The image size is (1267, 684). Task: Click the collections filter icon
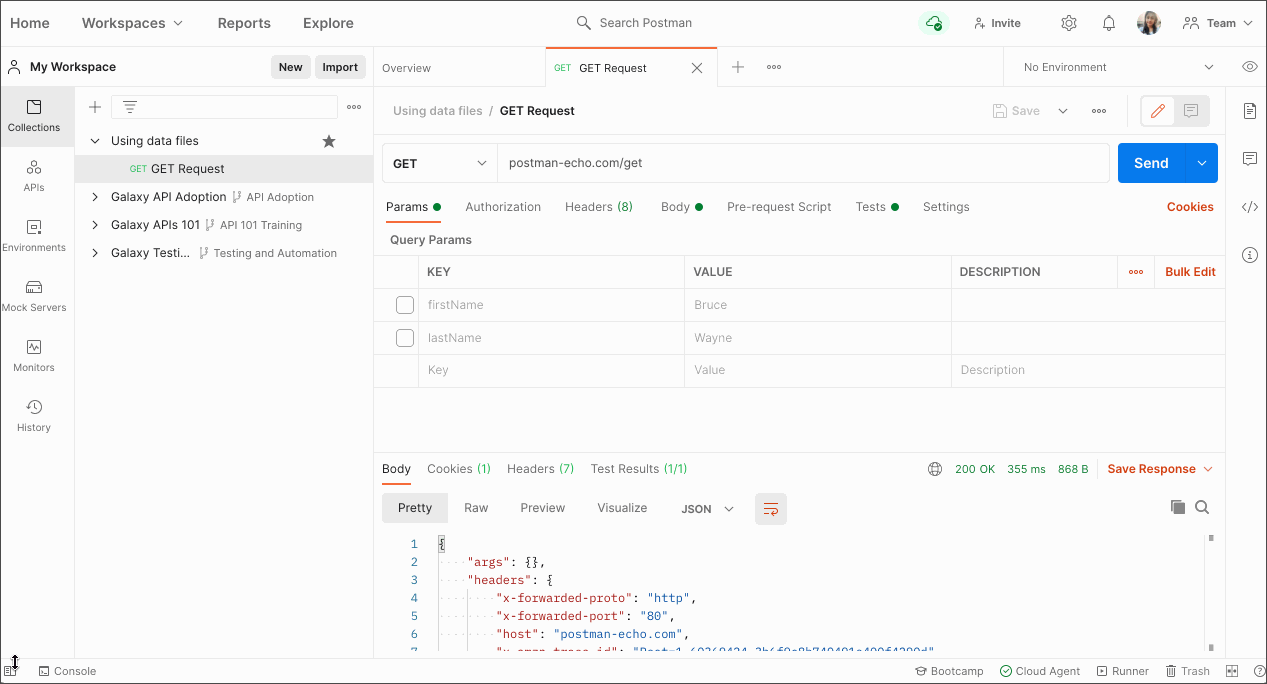130,107
